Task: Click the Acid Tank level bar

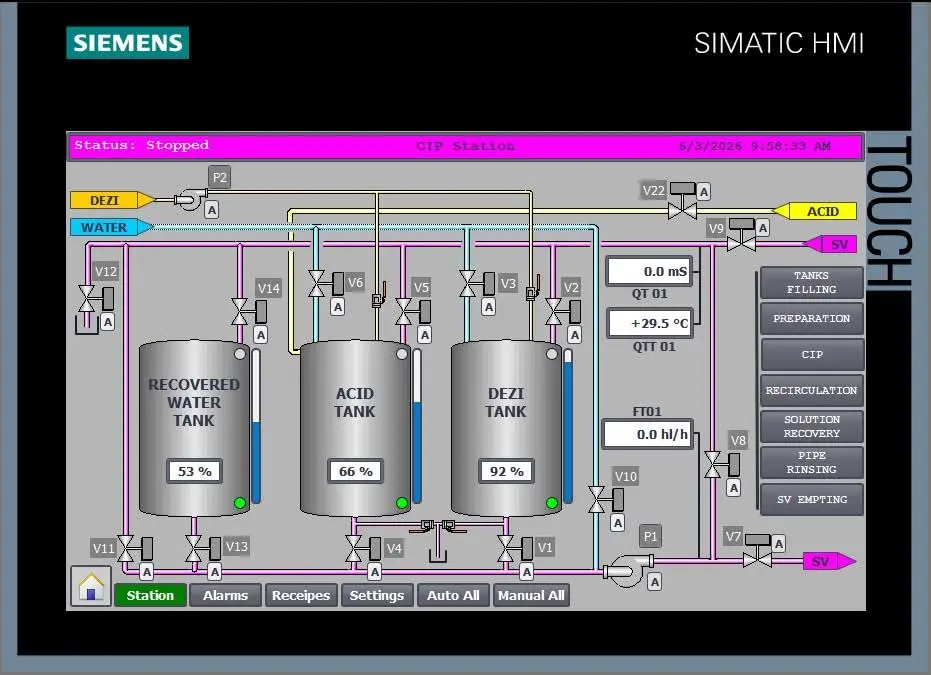Action: click(417, 426)
